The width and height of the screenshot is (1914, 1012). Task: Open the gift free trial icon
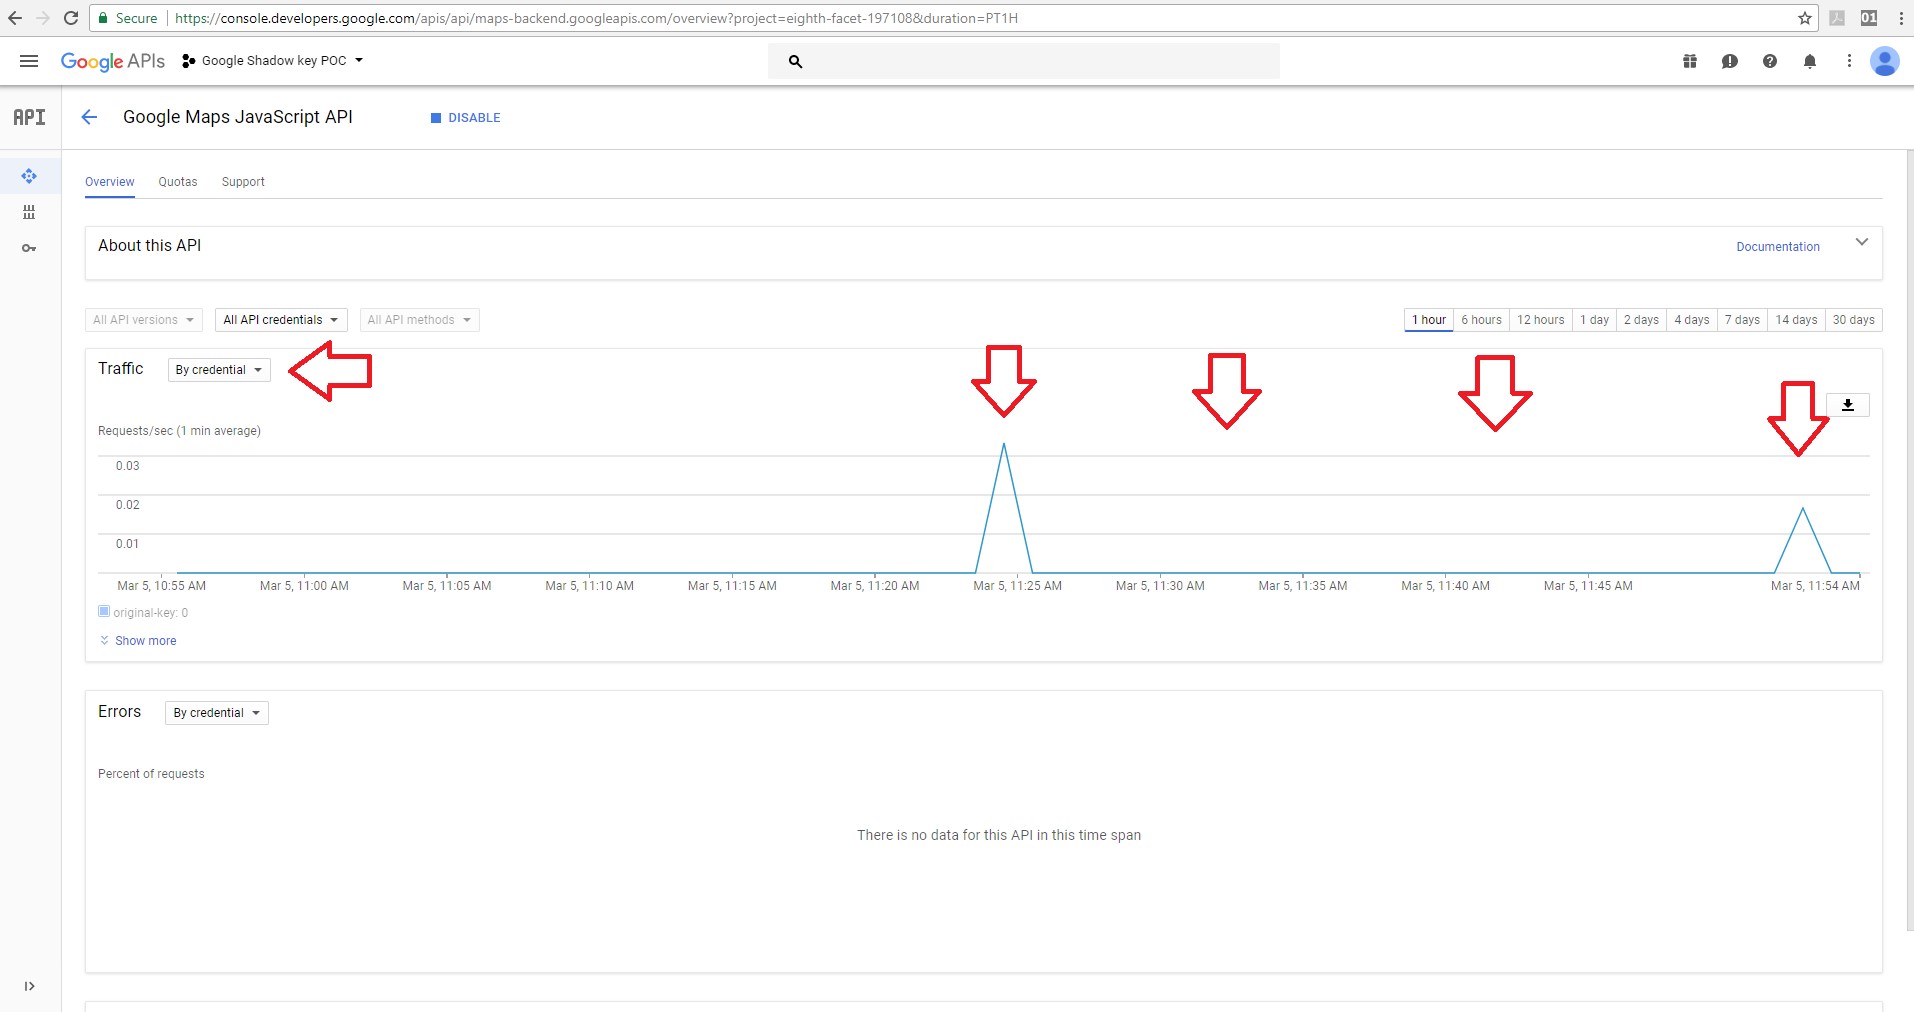click(1690, 61)
